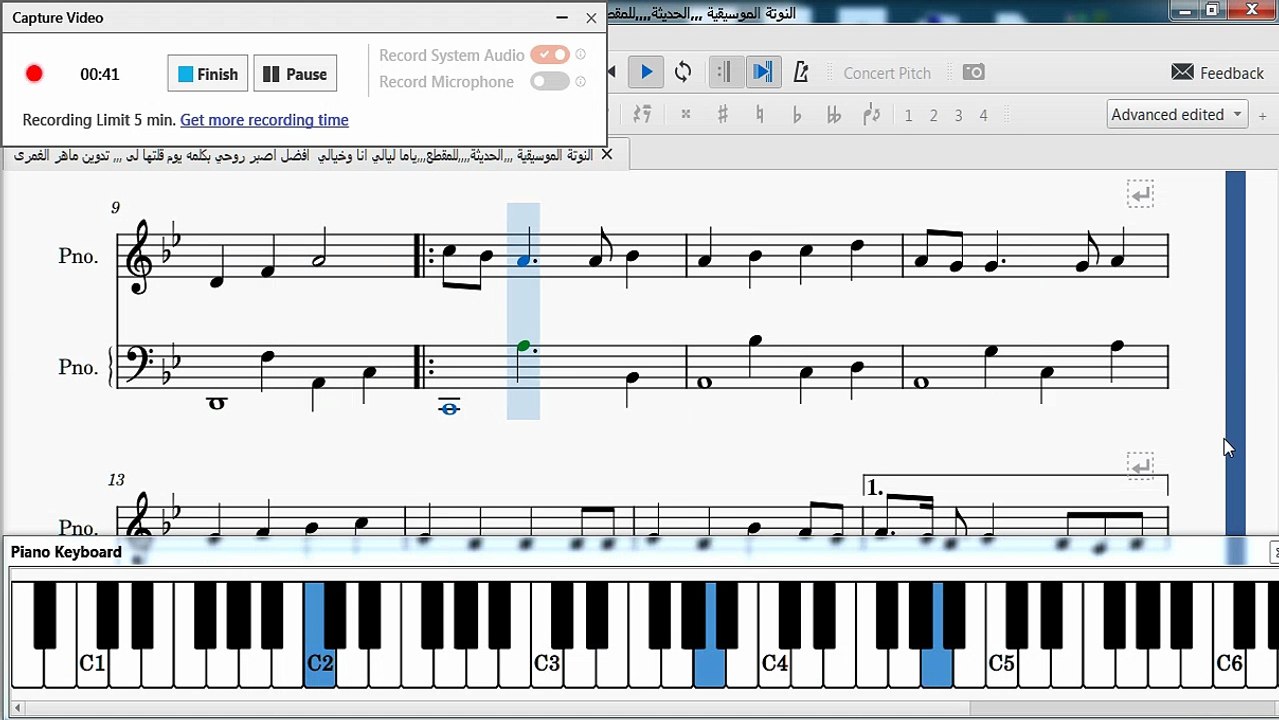Toggle pan score during playback icon
Viewport: 1279px width, 720px height.
(762, 72)
